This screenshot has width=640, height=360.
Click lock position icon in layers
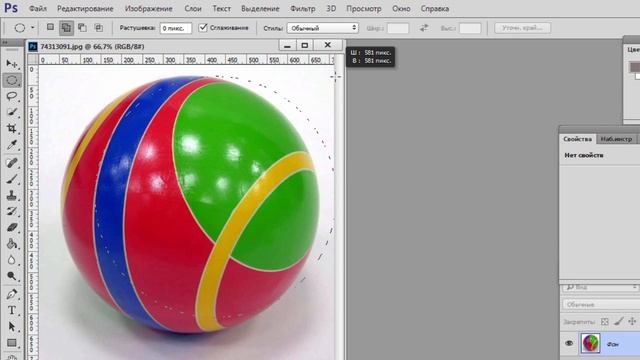coord(632,322)
